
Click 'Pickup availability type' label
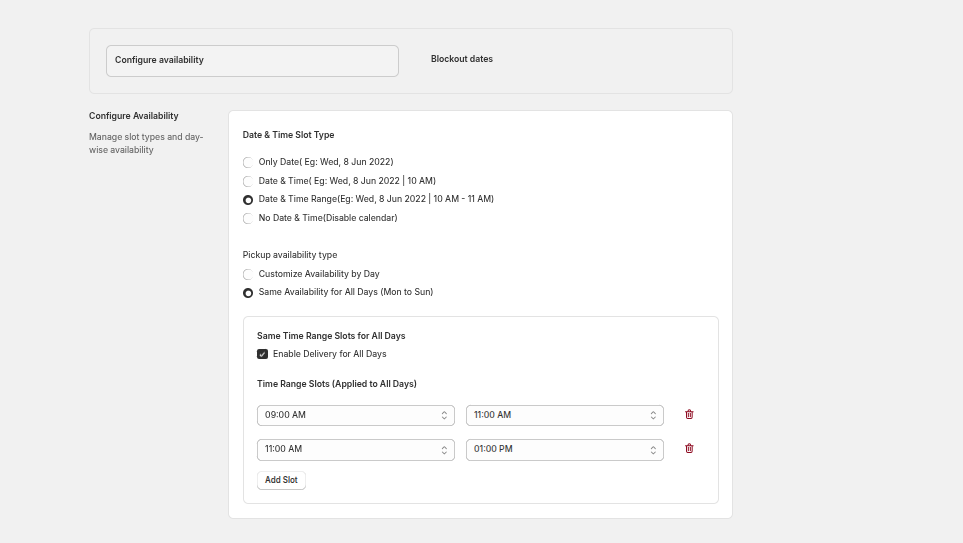[x=290, y=254]
